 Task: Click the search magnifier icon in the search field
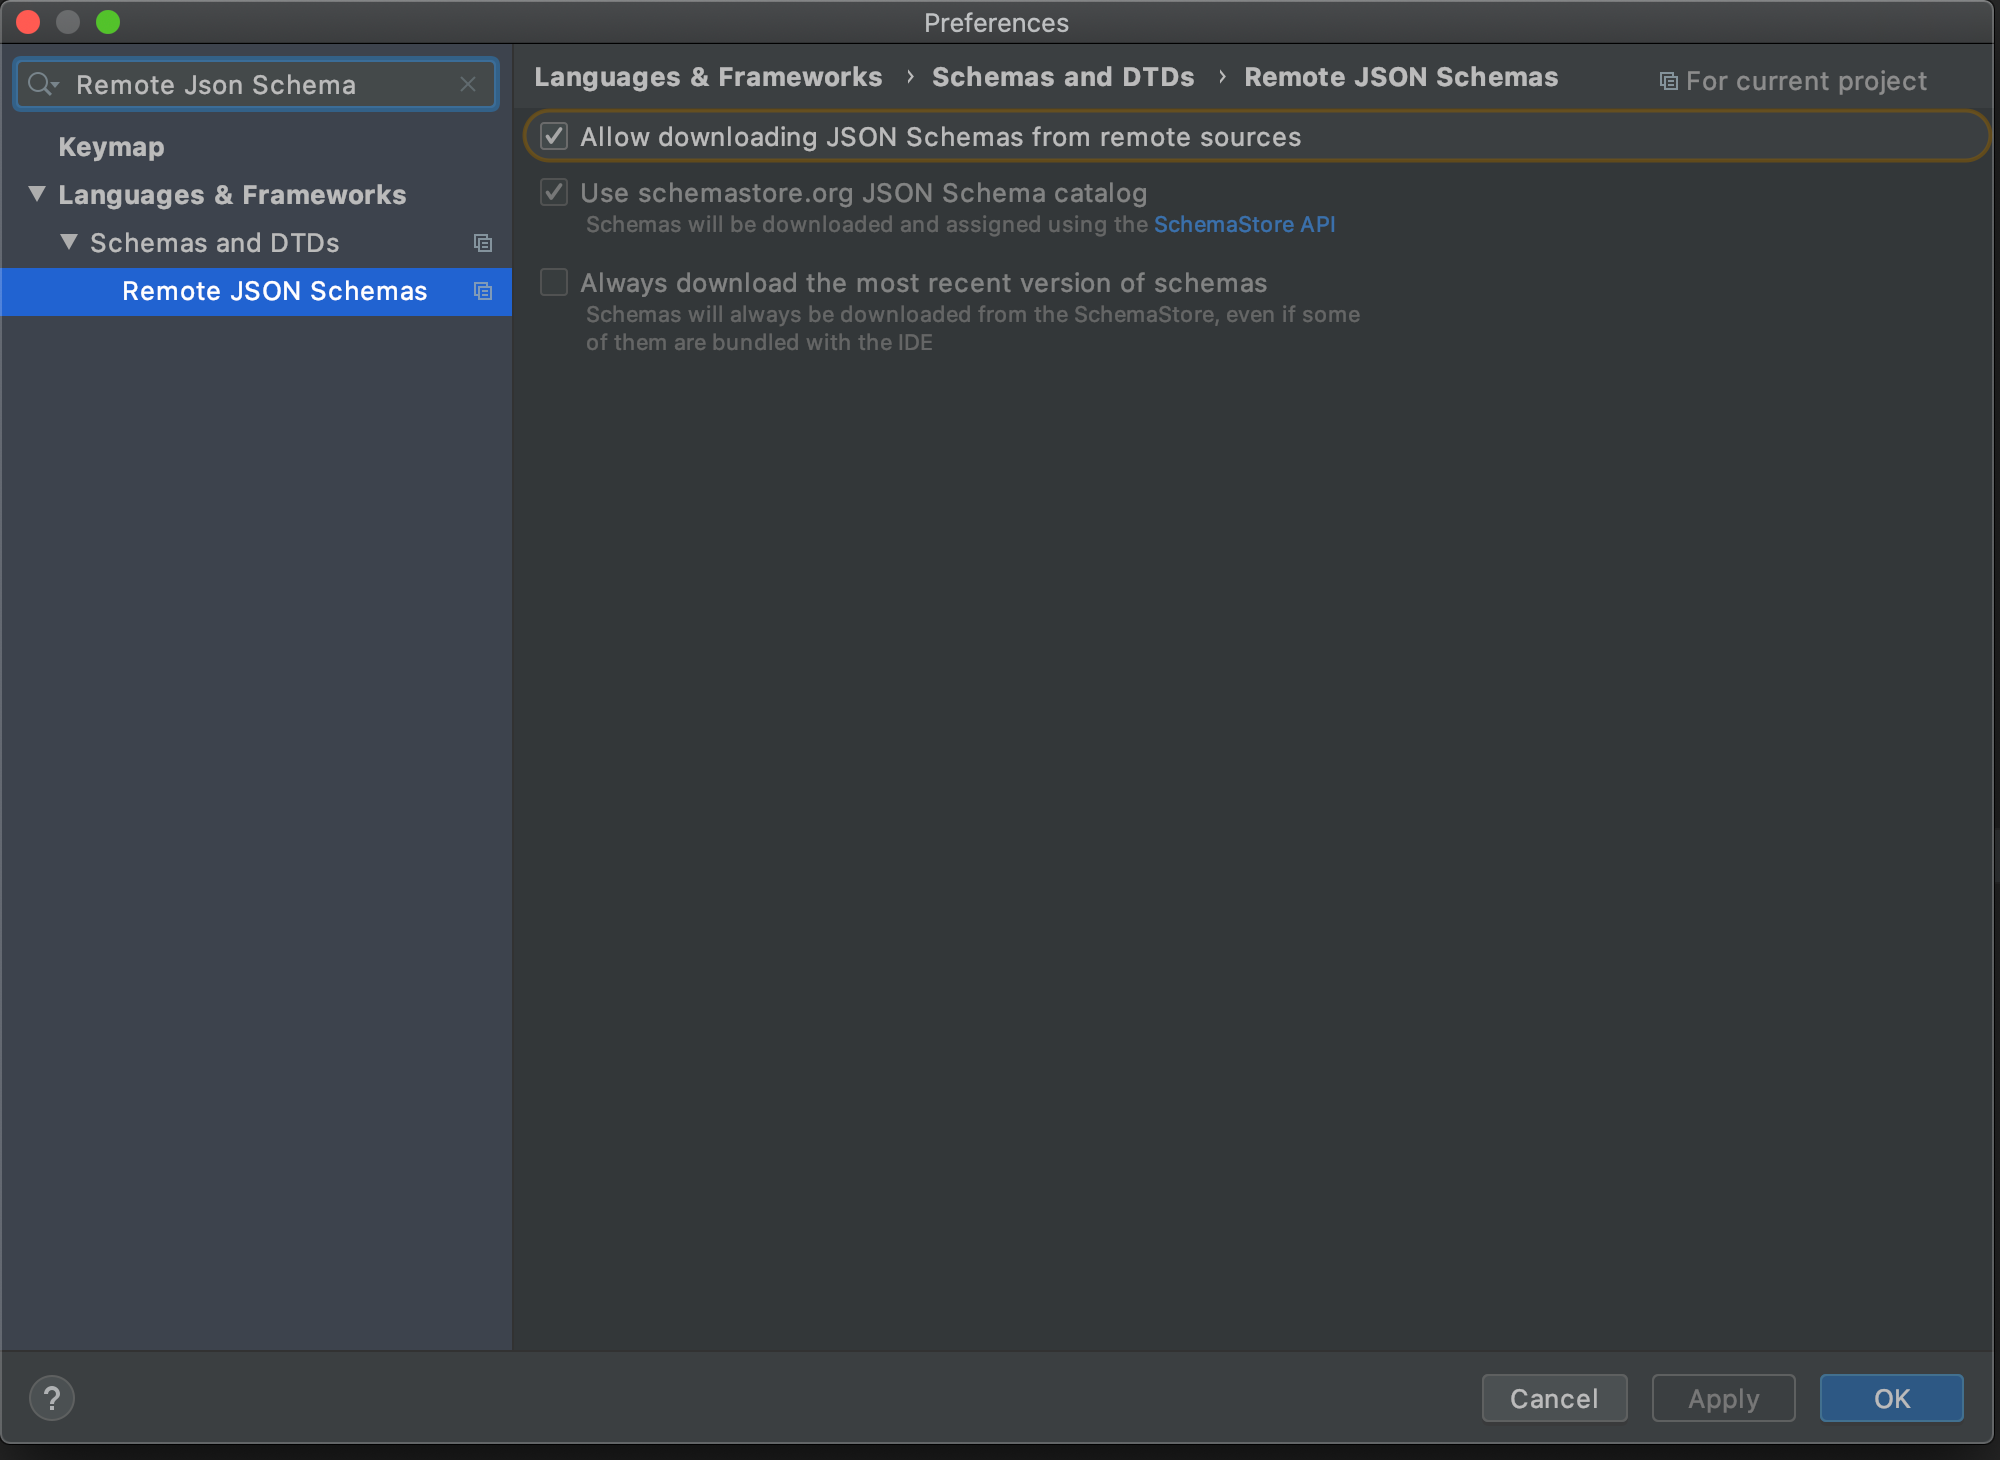click(42, 85)
